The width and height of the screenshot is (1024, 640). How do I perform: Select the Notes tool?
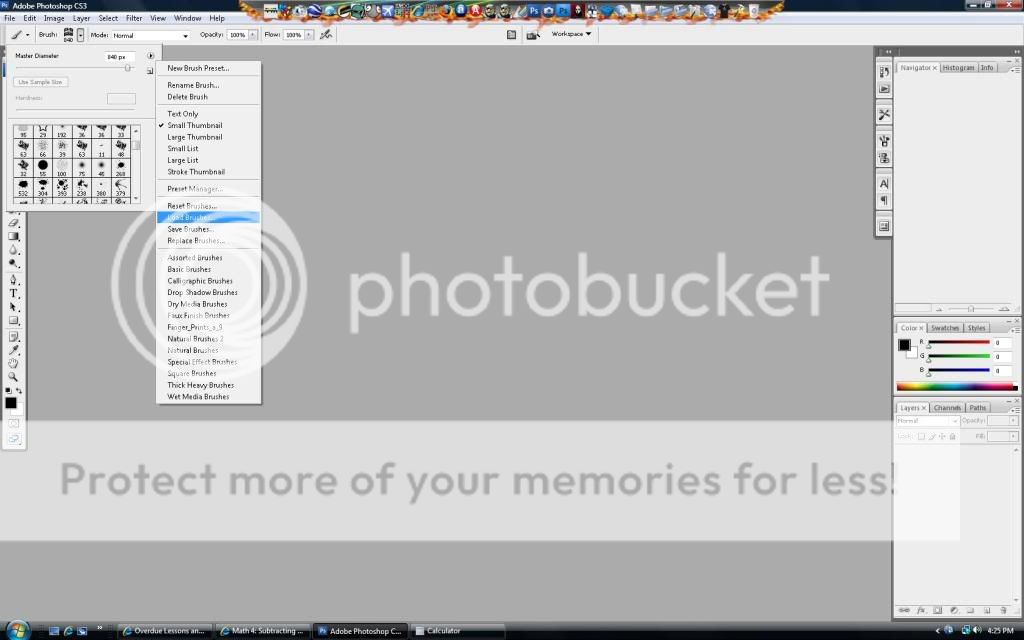click(13, 337)
